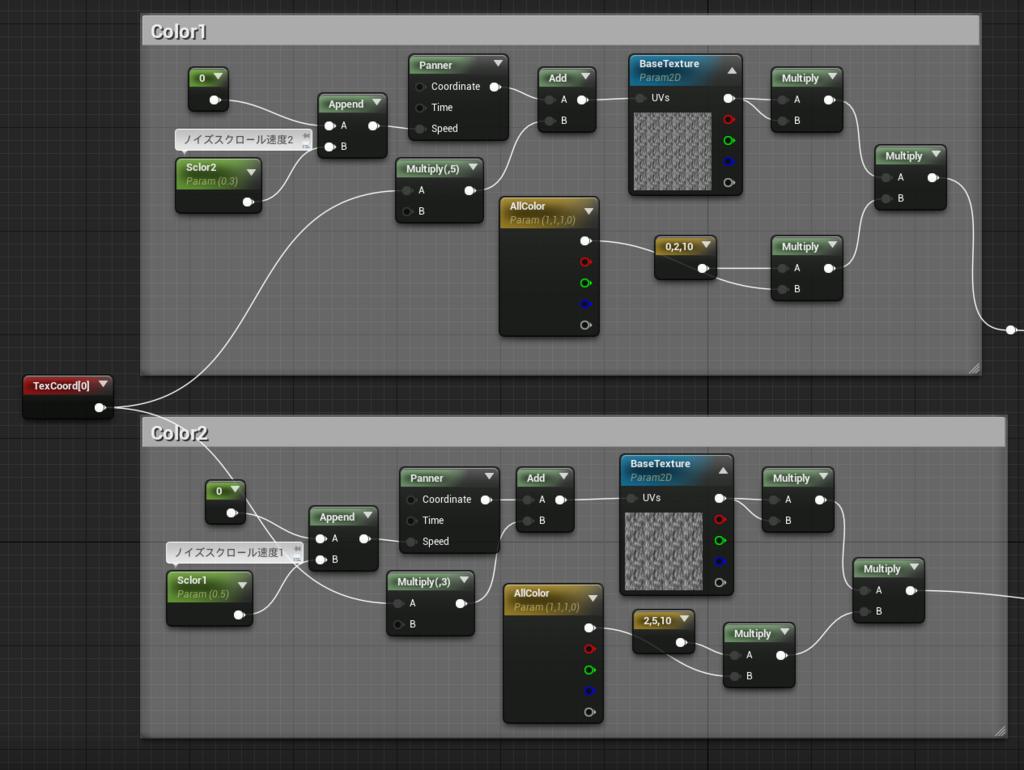Click the TexCoord[0] output pin

pos(100,408)
